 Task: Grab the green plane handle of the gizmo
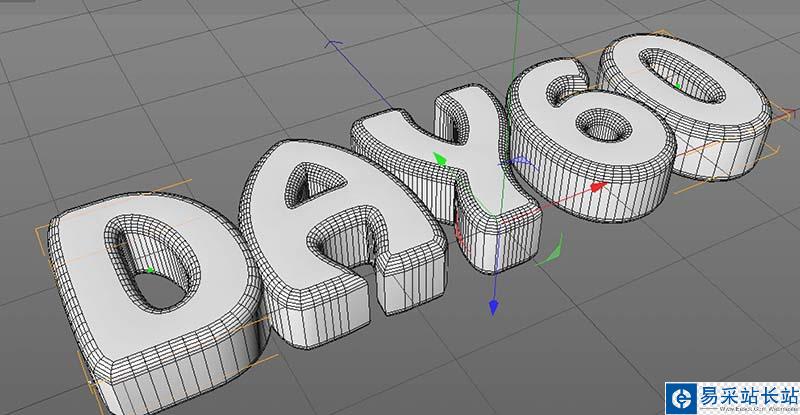pos(550,250)
